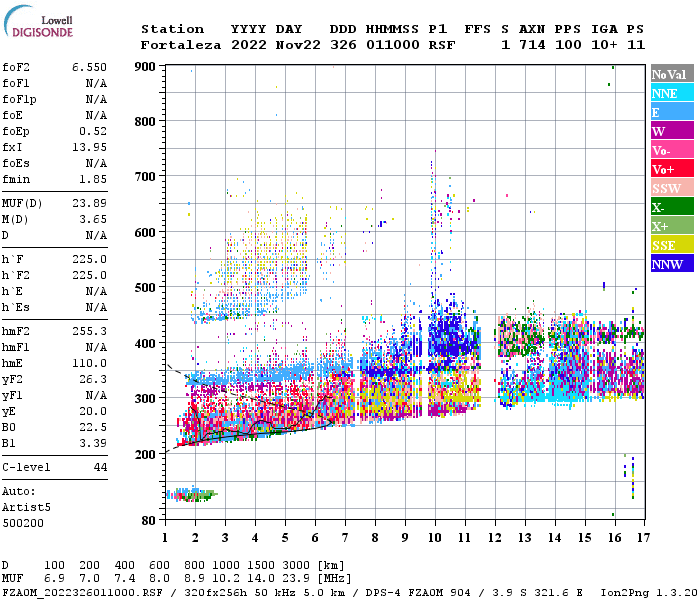Viewport: 700px width, 600px height.
Task: Click the fmin value 1.85
Action: click(x=93, y=179)
